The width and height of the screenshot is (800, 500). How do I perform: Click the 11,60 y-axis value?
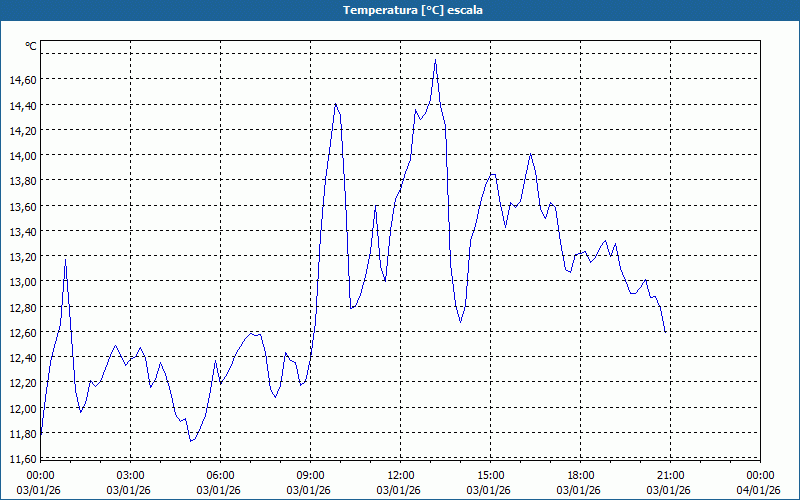pyautogui.click(x=23, y=459)
